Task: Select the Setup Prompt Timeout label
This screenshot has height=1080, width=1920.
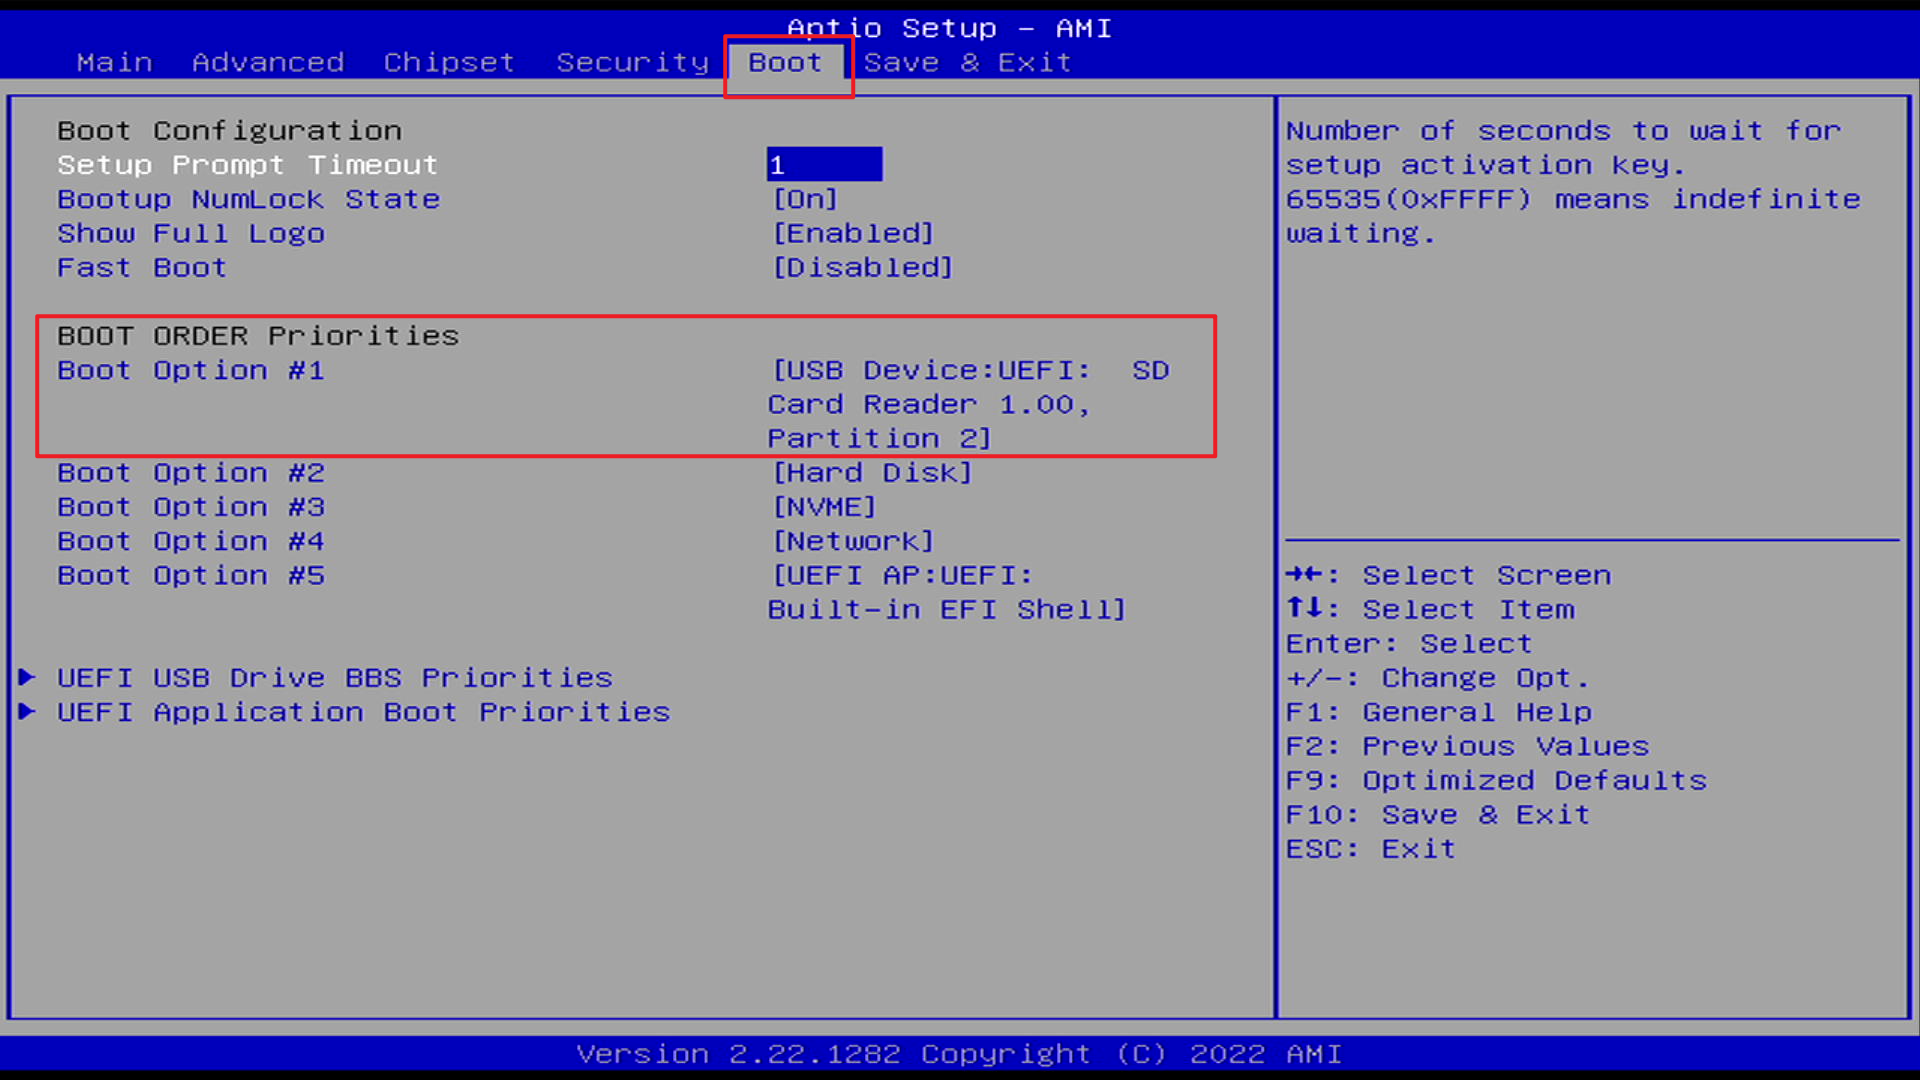Action: (x=247, y=164)
